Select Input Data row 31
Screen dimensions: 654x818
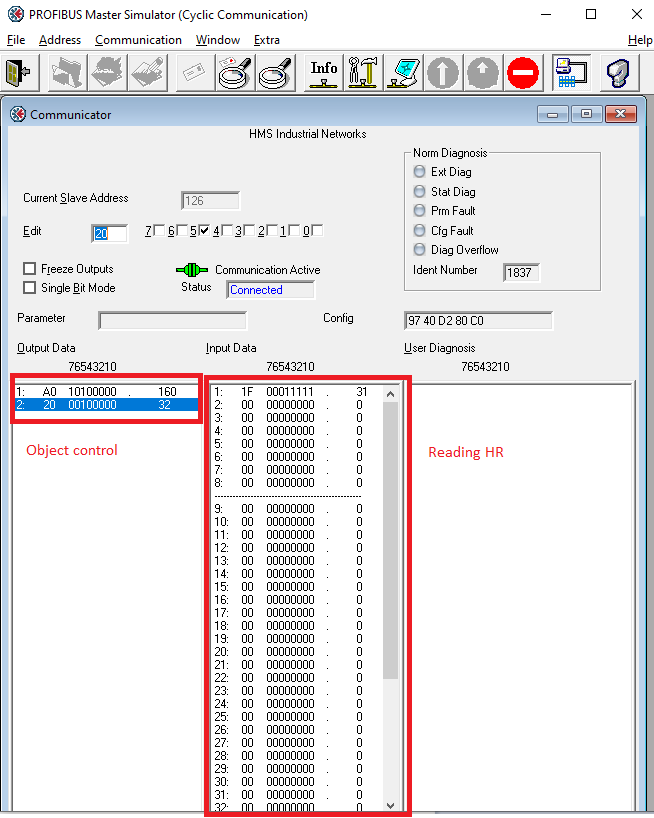(296, 794)
